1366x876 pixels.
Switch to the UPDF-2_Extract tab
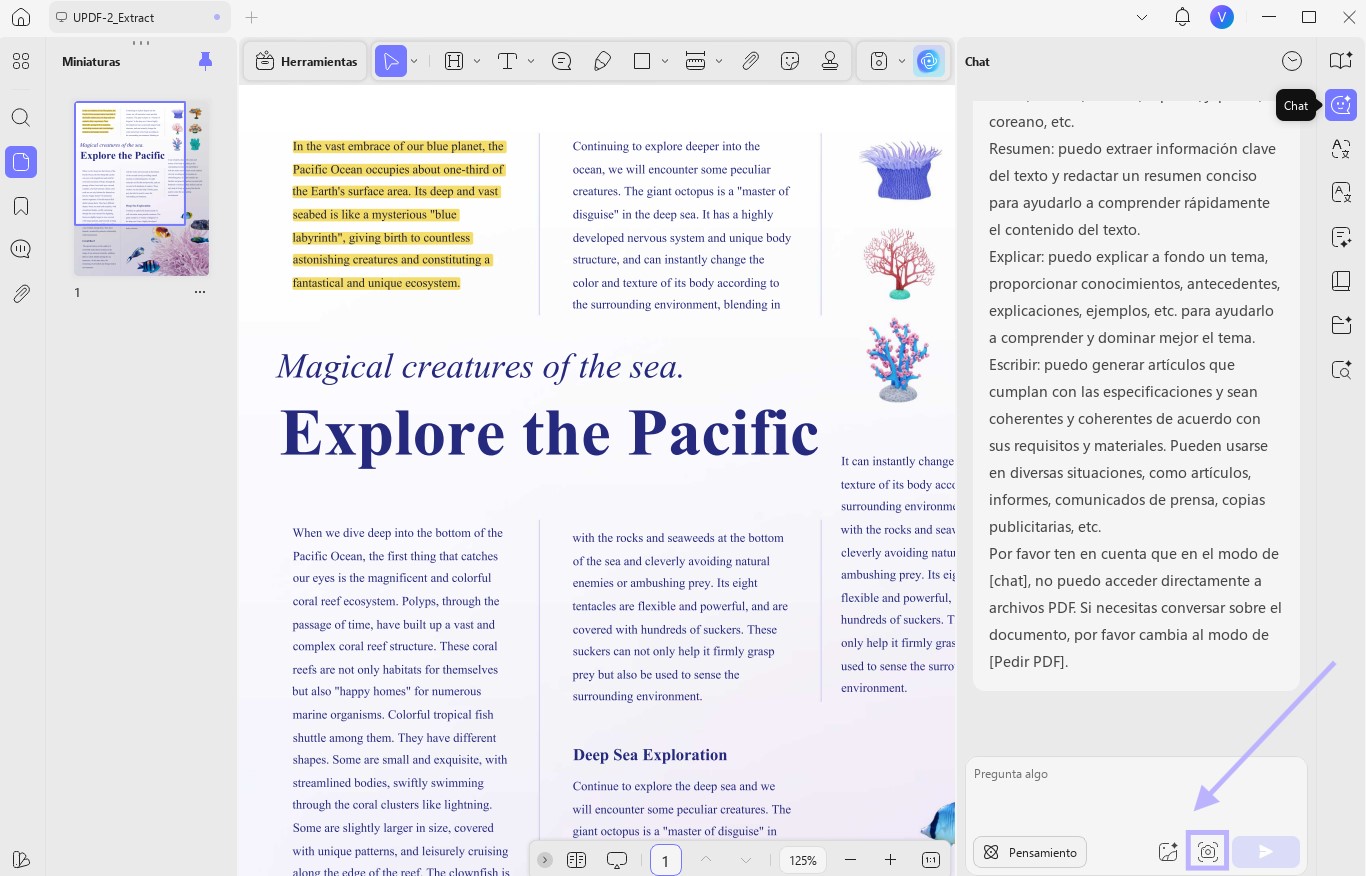[139, 17]
